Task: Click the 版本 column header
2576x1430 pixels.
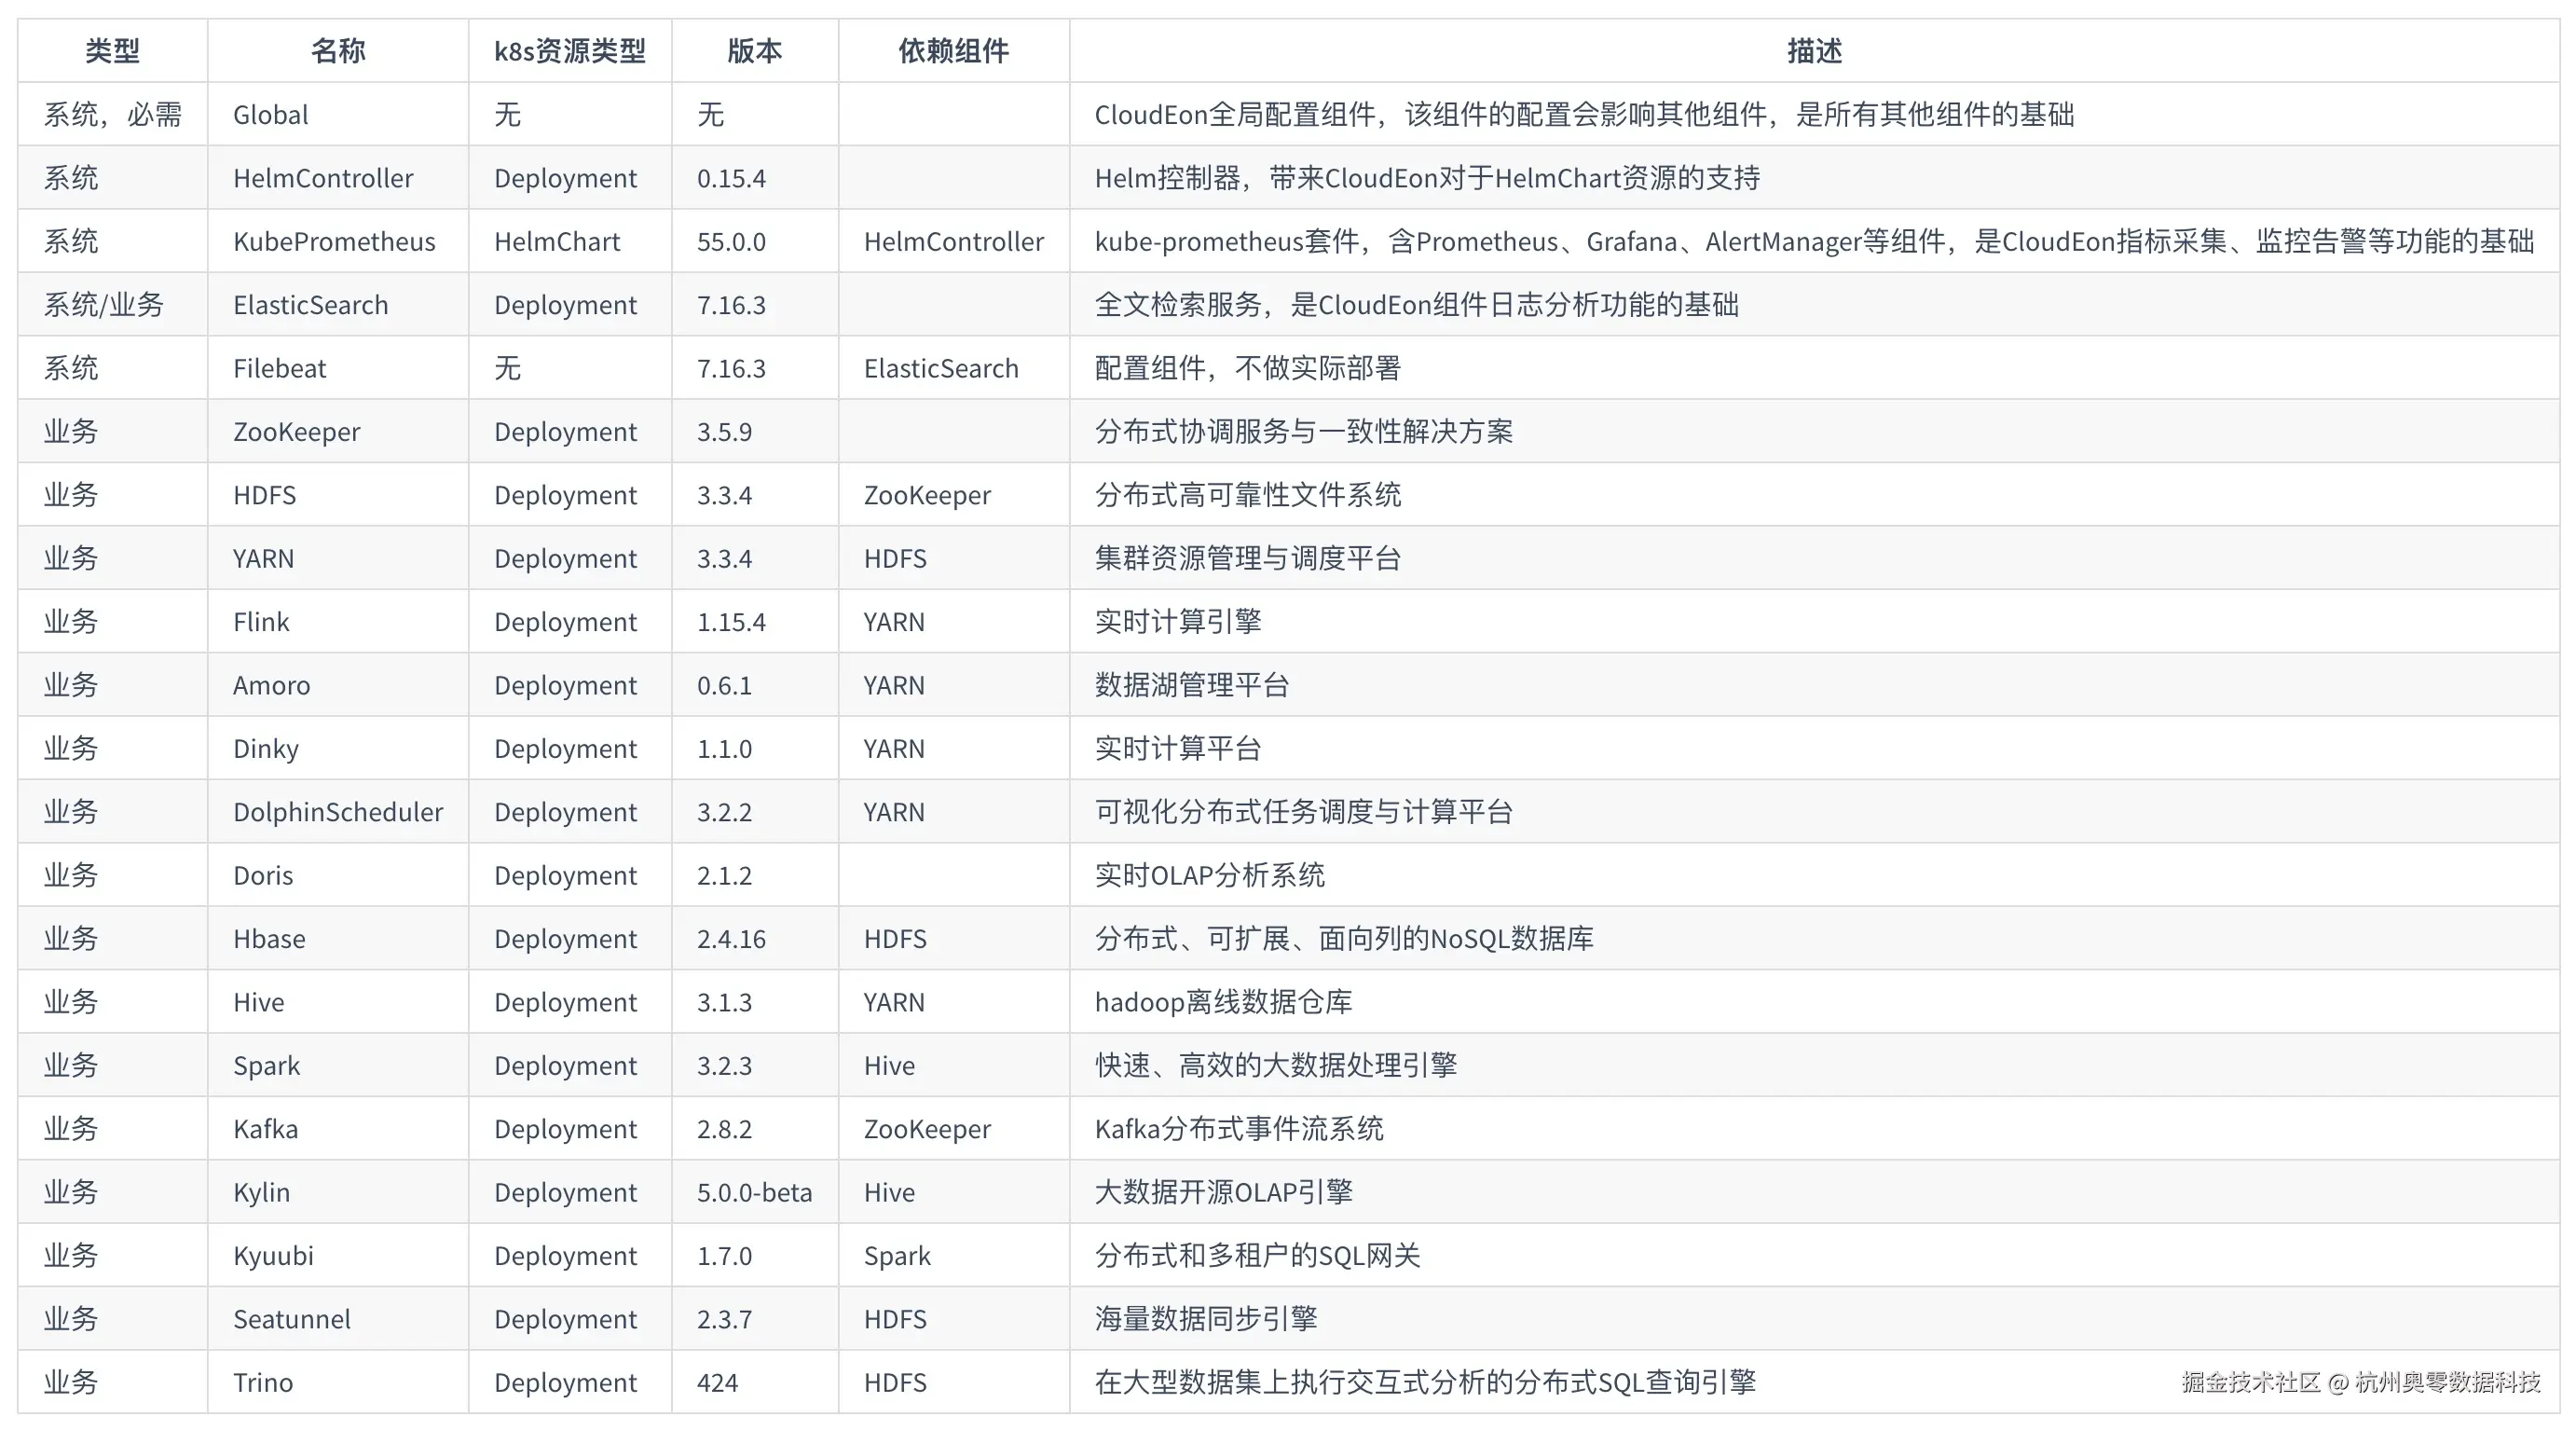Action: pyautogui.click(x=755, y=50)
